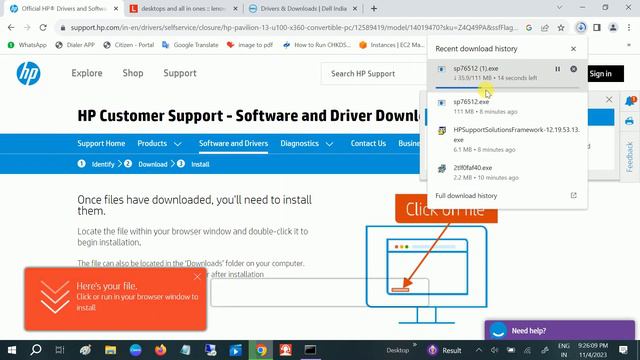640x360 pixels.
Task: Open Task View on the taskbar
Action: pos(60,350)
